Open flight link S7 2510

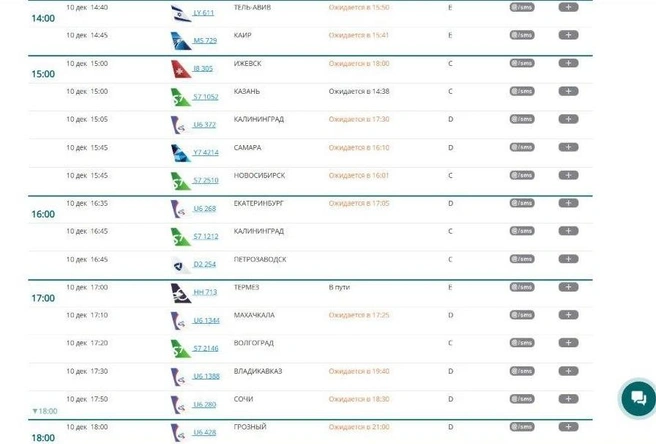click(x=206, y=181)
